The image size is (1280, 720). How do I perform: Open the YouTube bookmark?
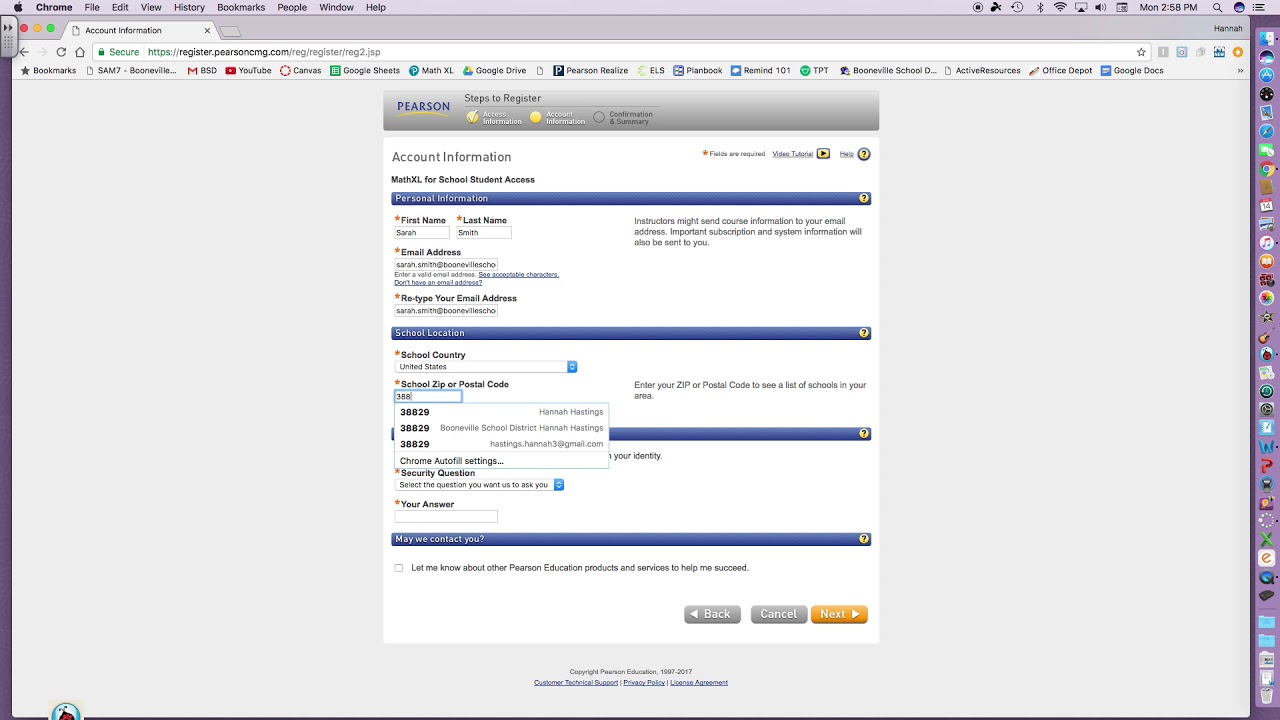[248, 71]
